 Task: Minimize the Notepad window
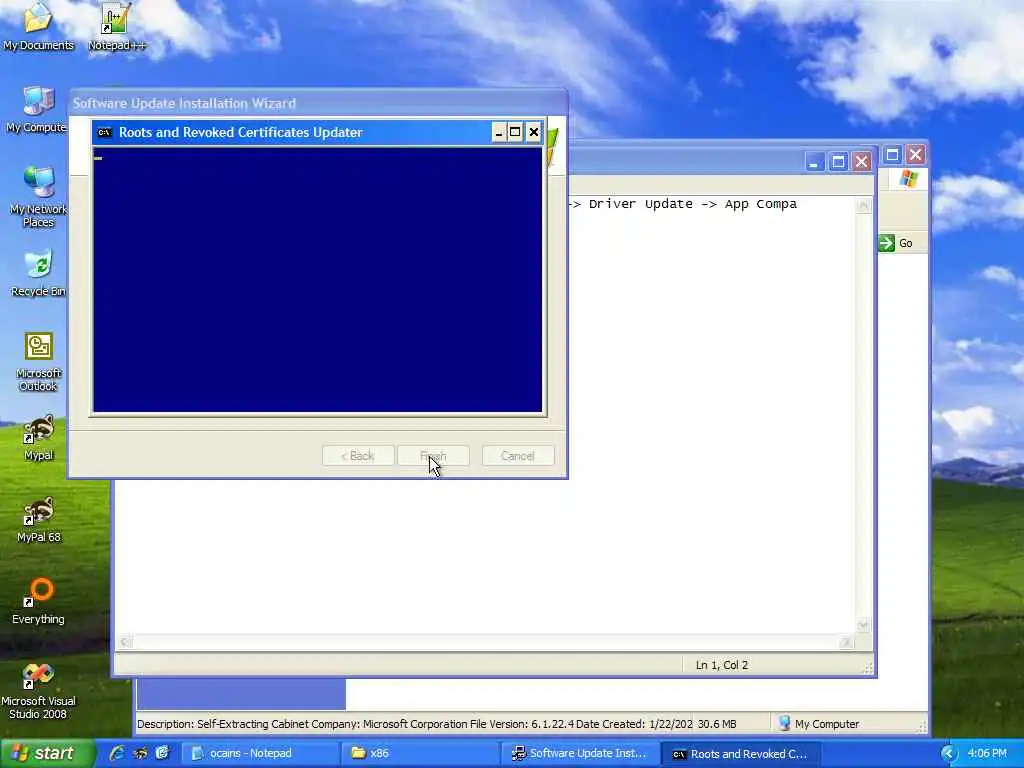(814, 161)
